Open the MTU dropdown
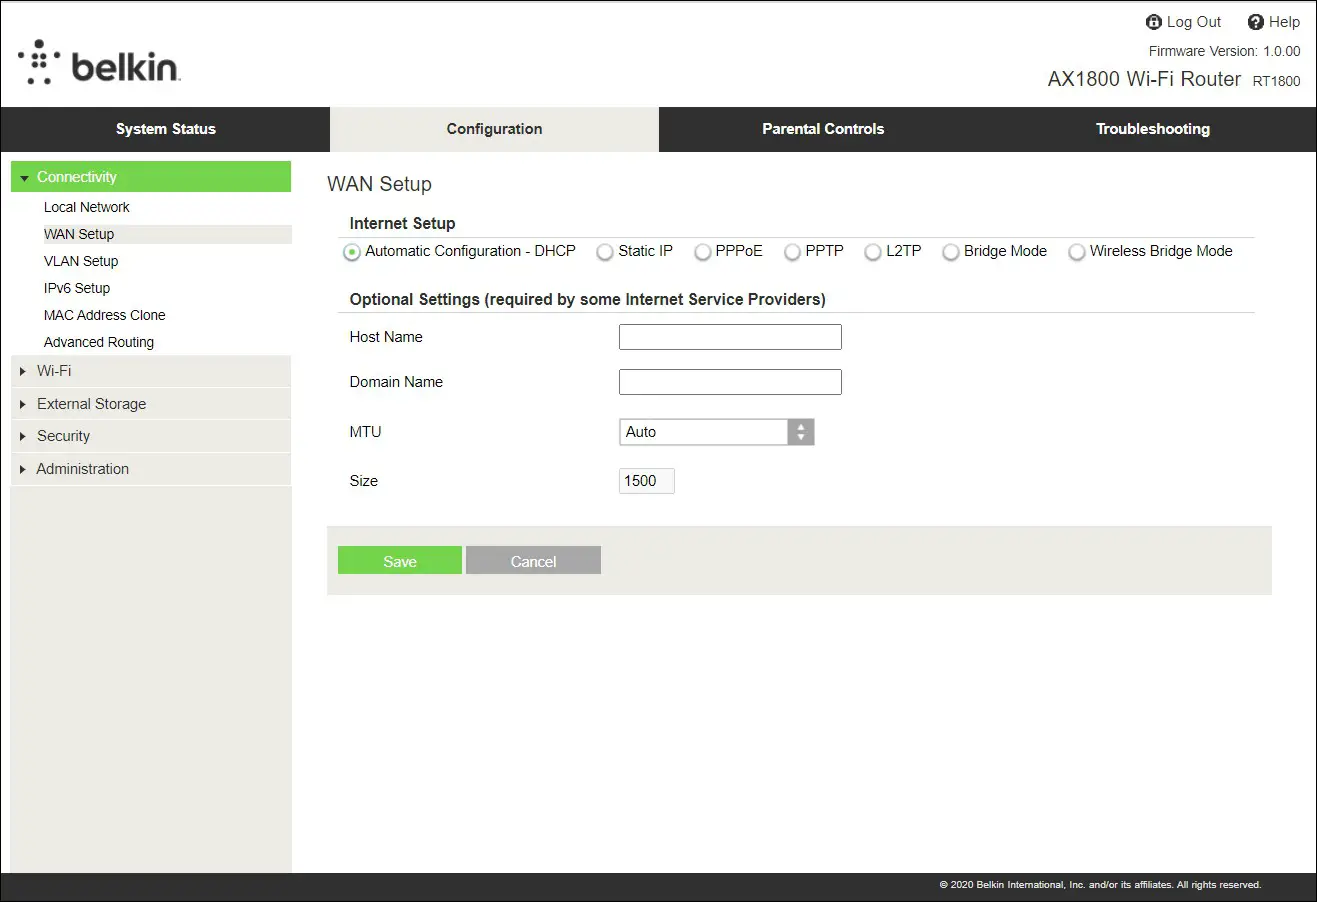The image size is (1317, 902). pos(717,432)
